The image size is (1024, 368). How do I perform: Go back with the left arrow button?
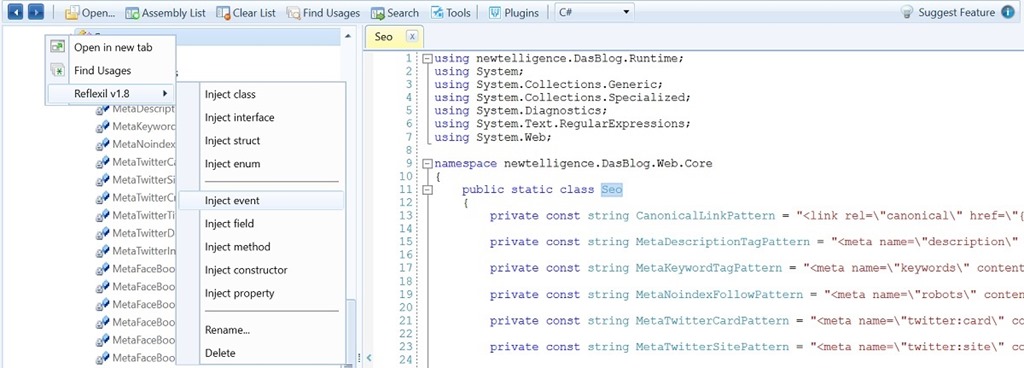(15, 12)
